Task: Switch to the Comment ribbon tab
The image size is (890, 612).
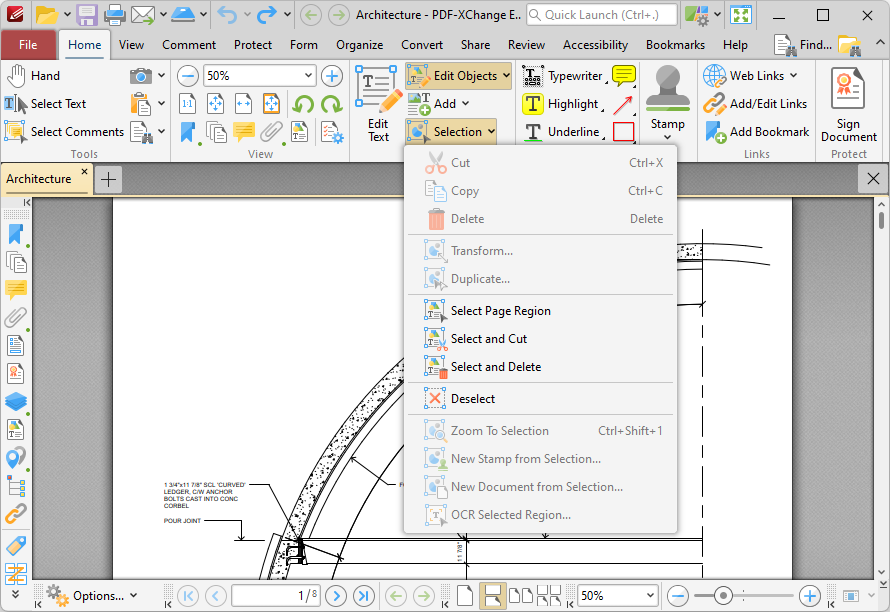Action: click(x=188, y=44)
